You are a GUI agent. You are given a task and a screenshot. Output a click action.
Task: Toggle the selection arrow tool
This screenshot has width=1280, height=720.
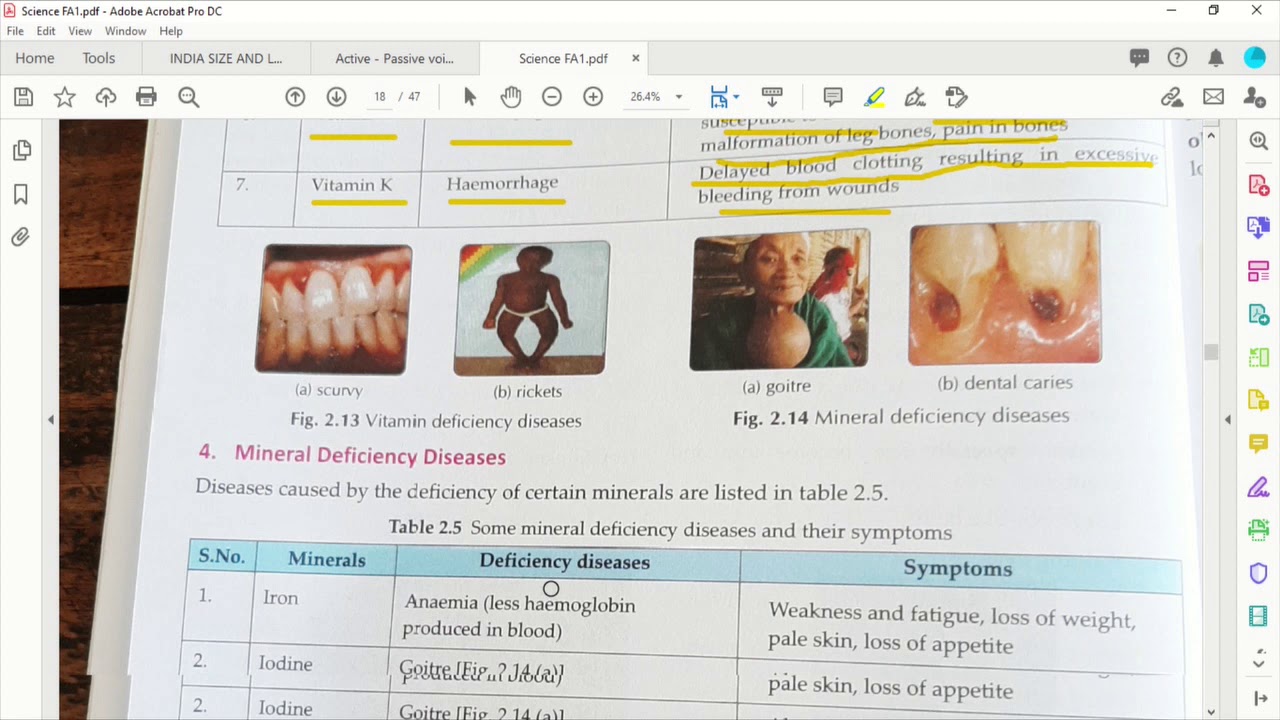pos(470,97)
